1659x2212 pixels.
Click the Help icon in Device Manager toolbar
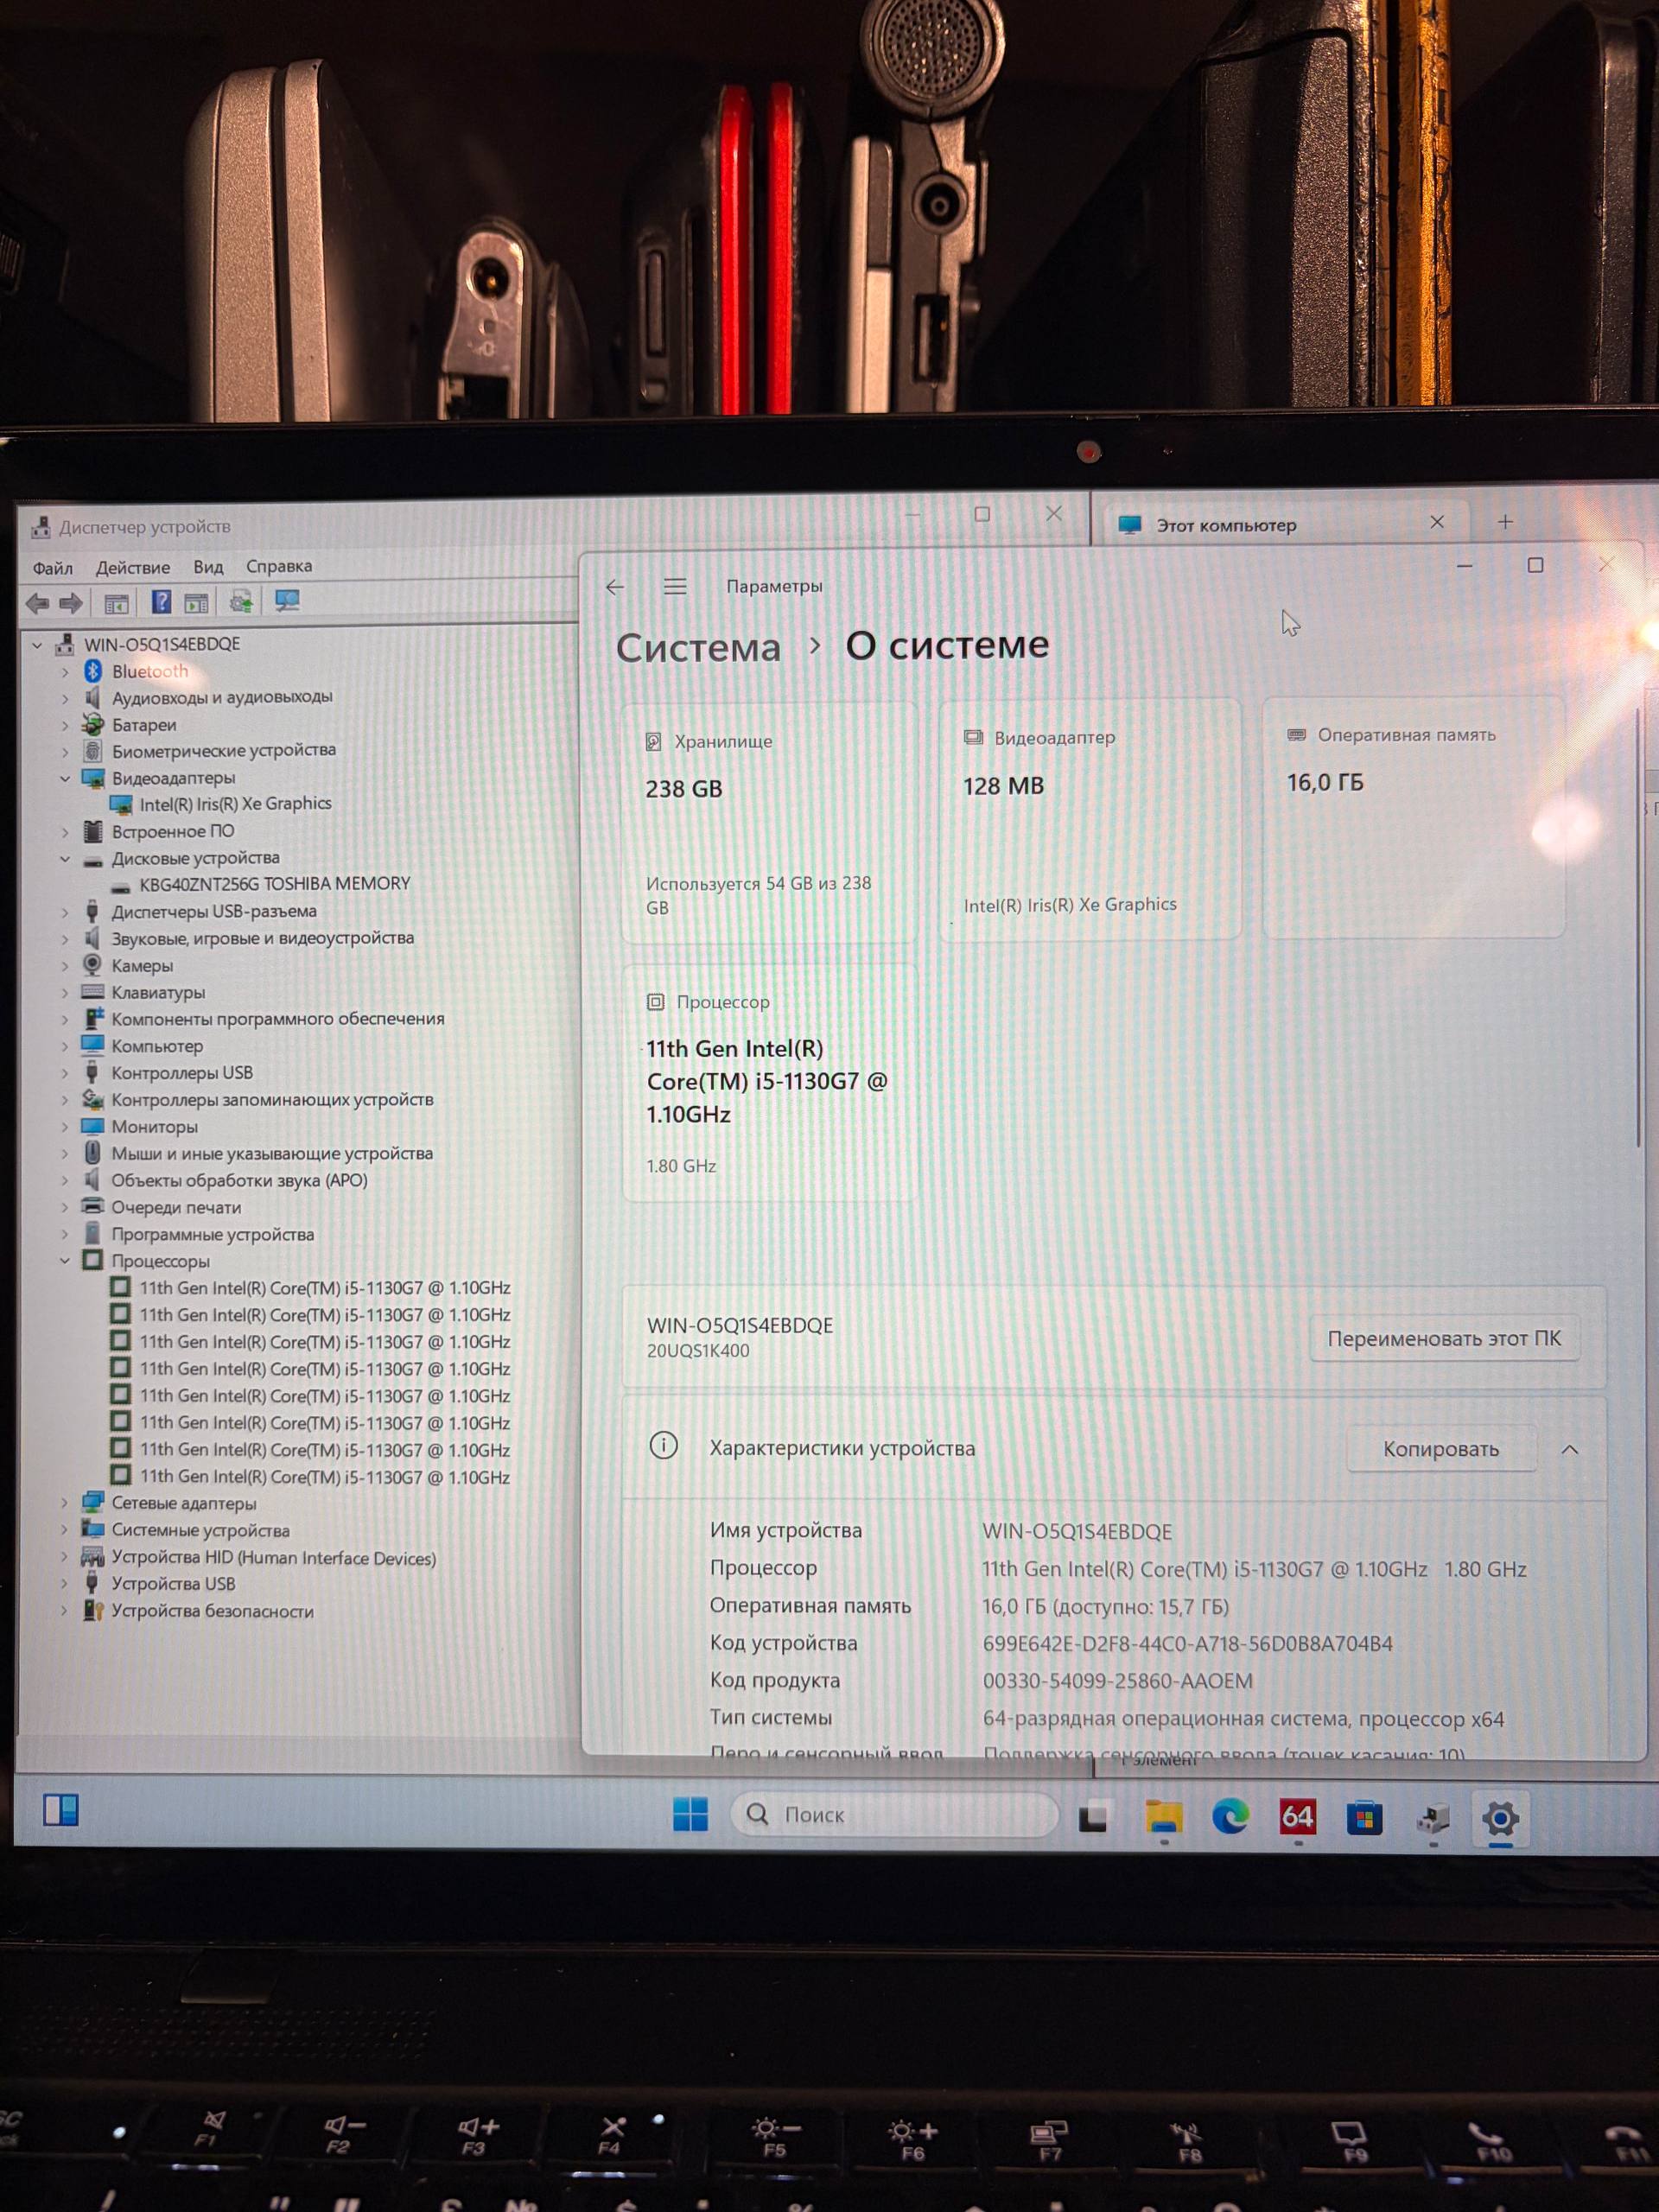click(x=160, y=602)
